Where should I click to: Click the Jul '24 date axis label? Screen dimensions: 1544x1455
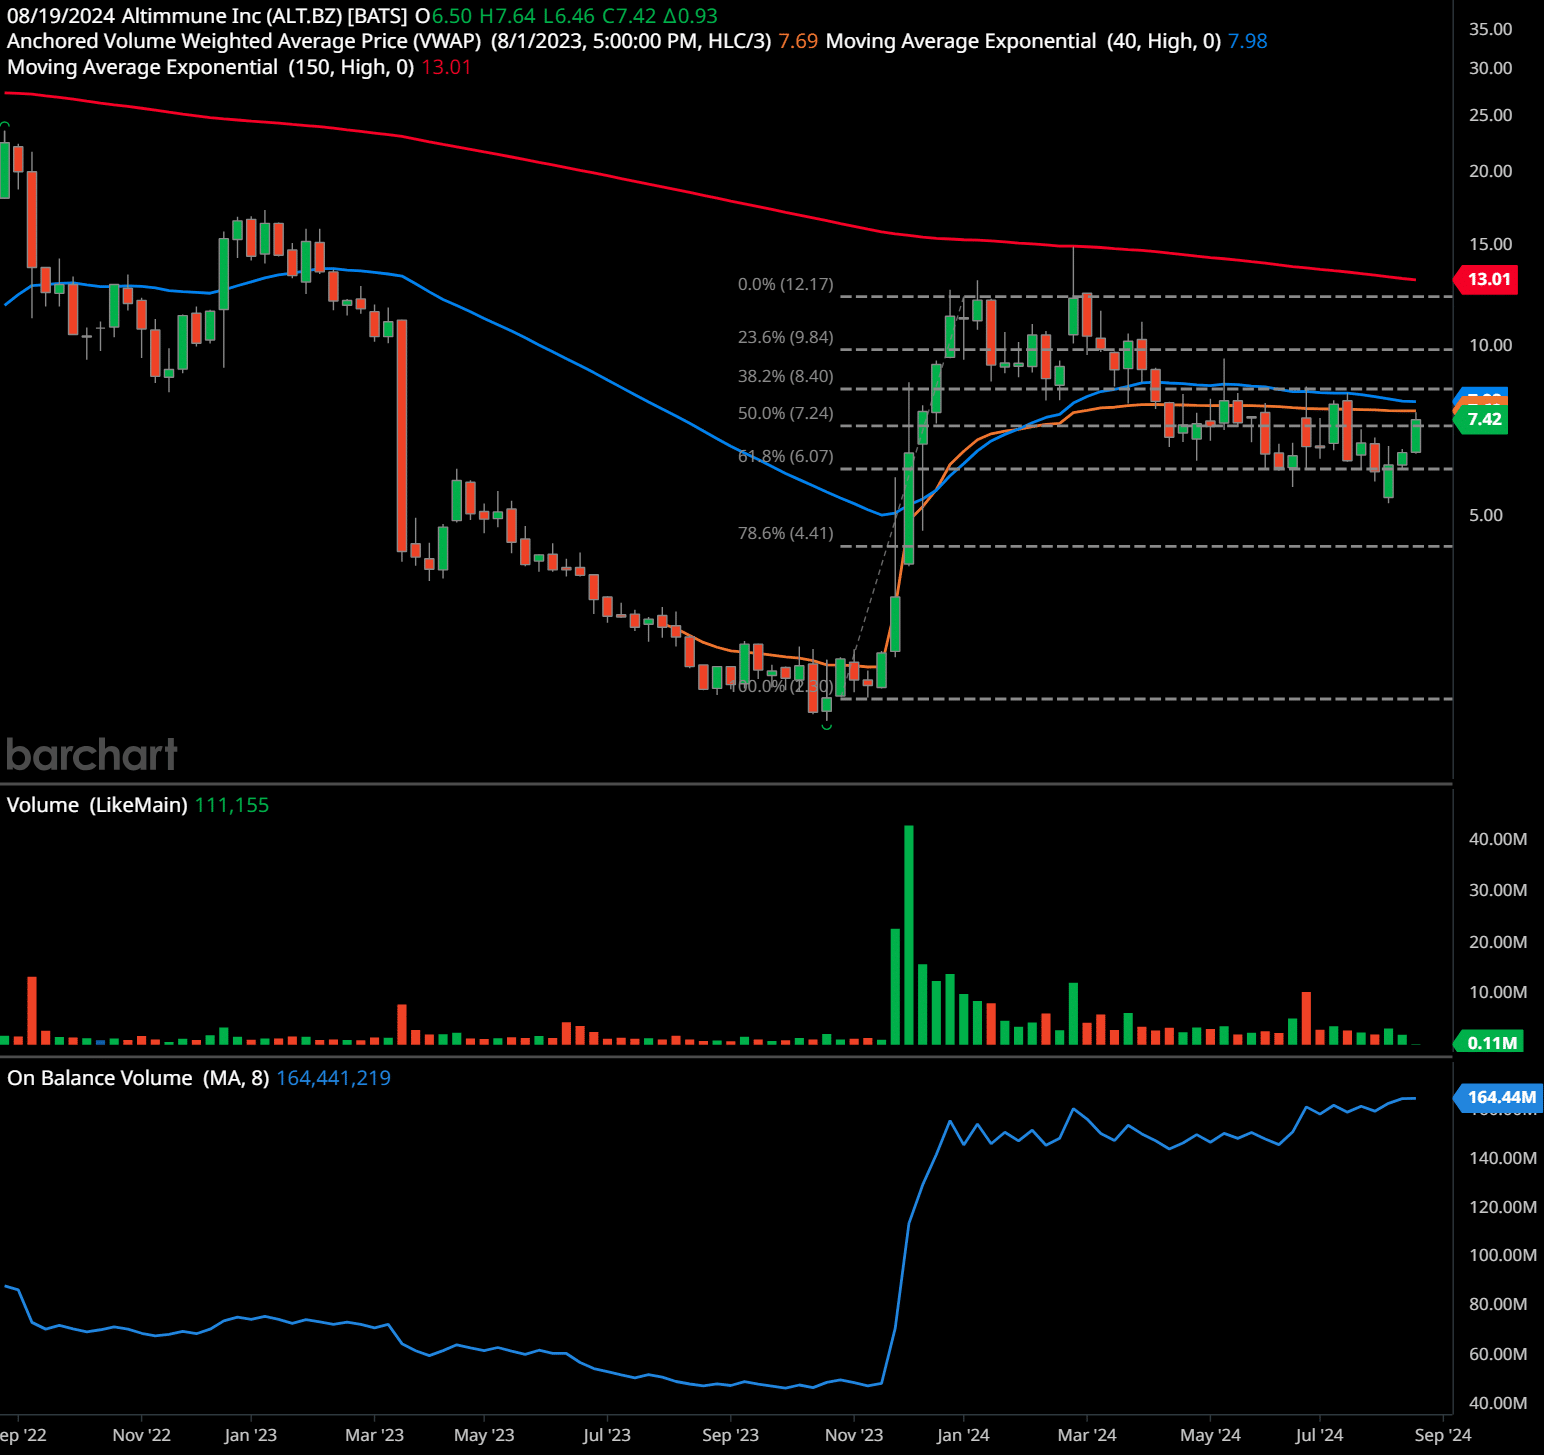[1319, 1435]
